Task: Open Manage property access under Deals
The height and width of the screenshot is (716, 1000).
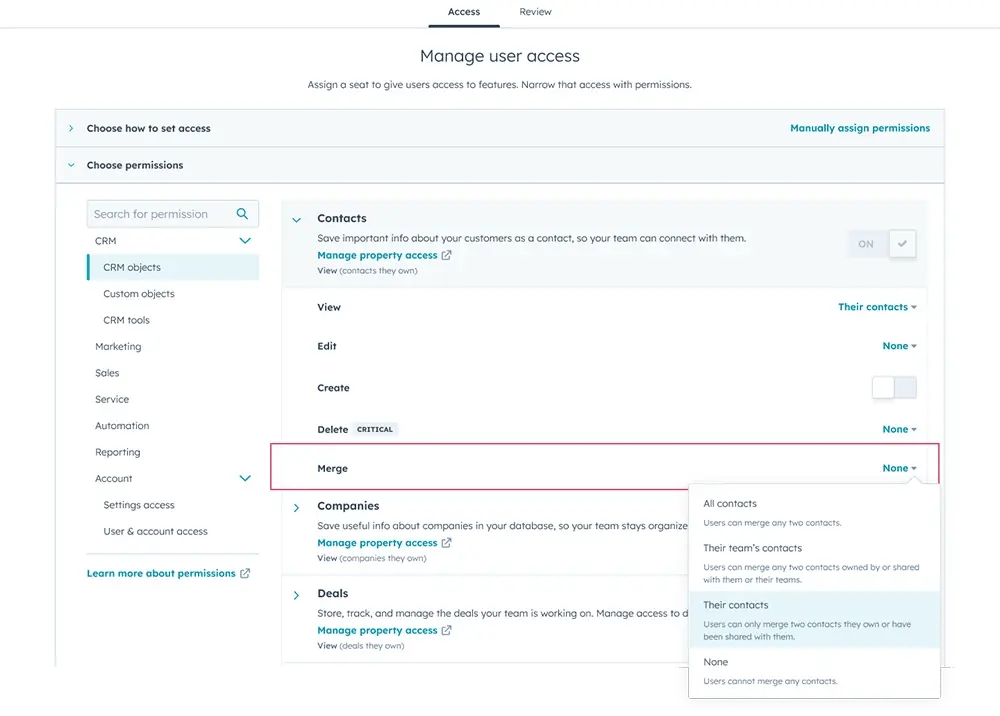Action: tap(378, 630)
